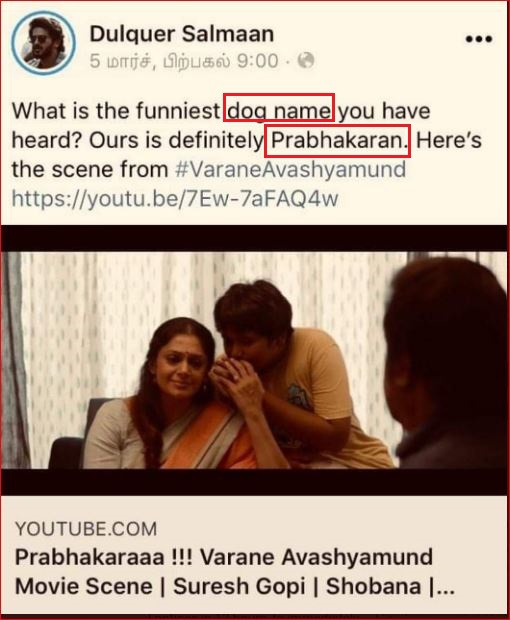
Task: Play the YouTube video preview thumbnail
Action: coord(254,360)
